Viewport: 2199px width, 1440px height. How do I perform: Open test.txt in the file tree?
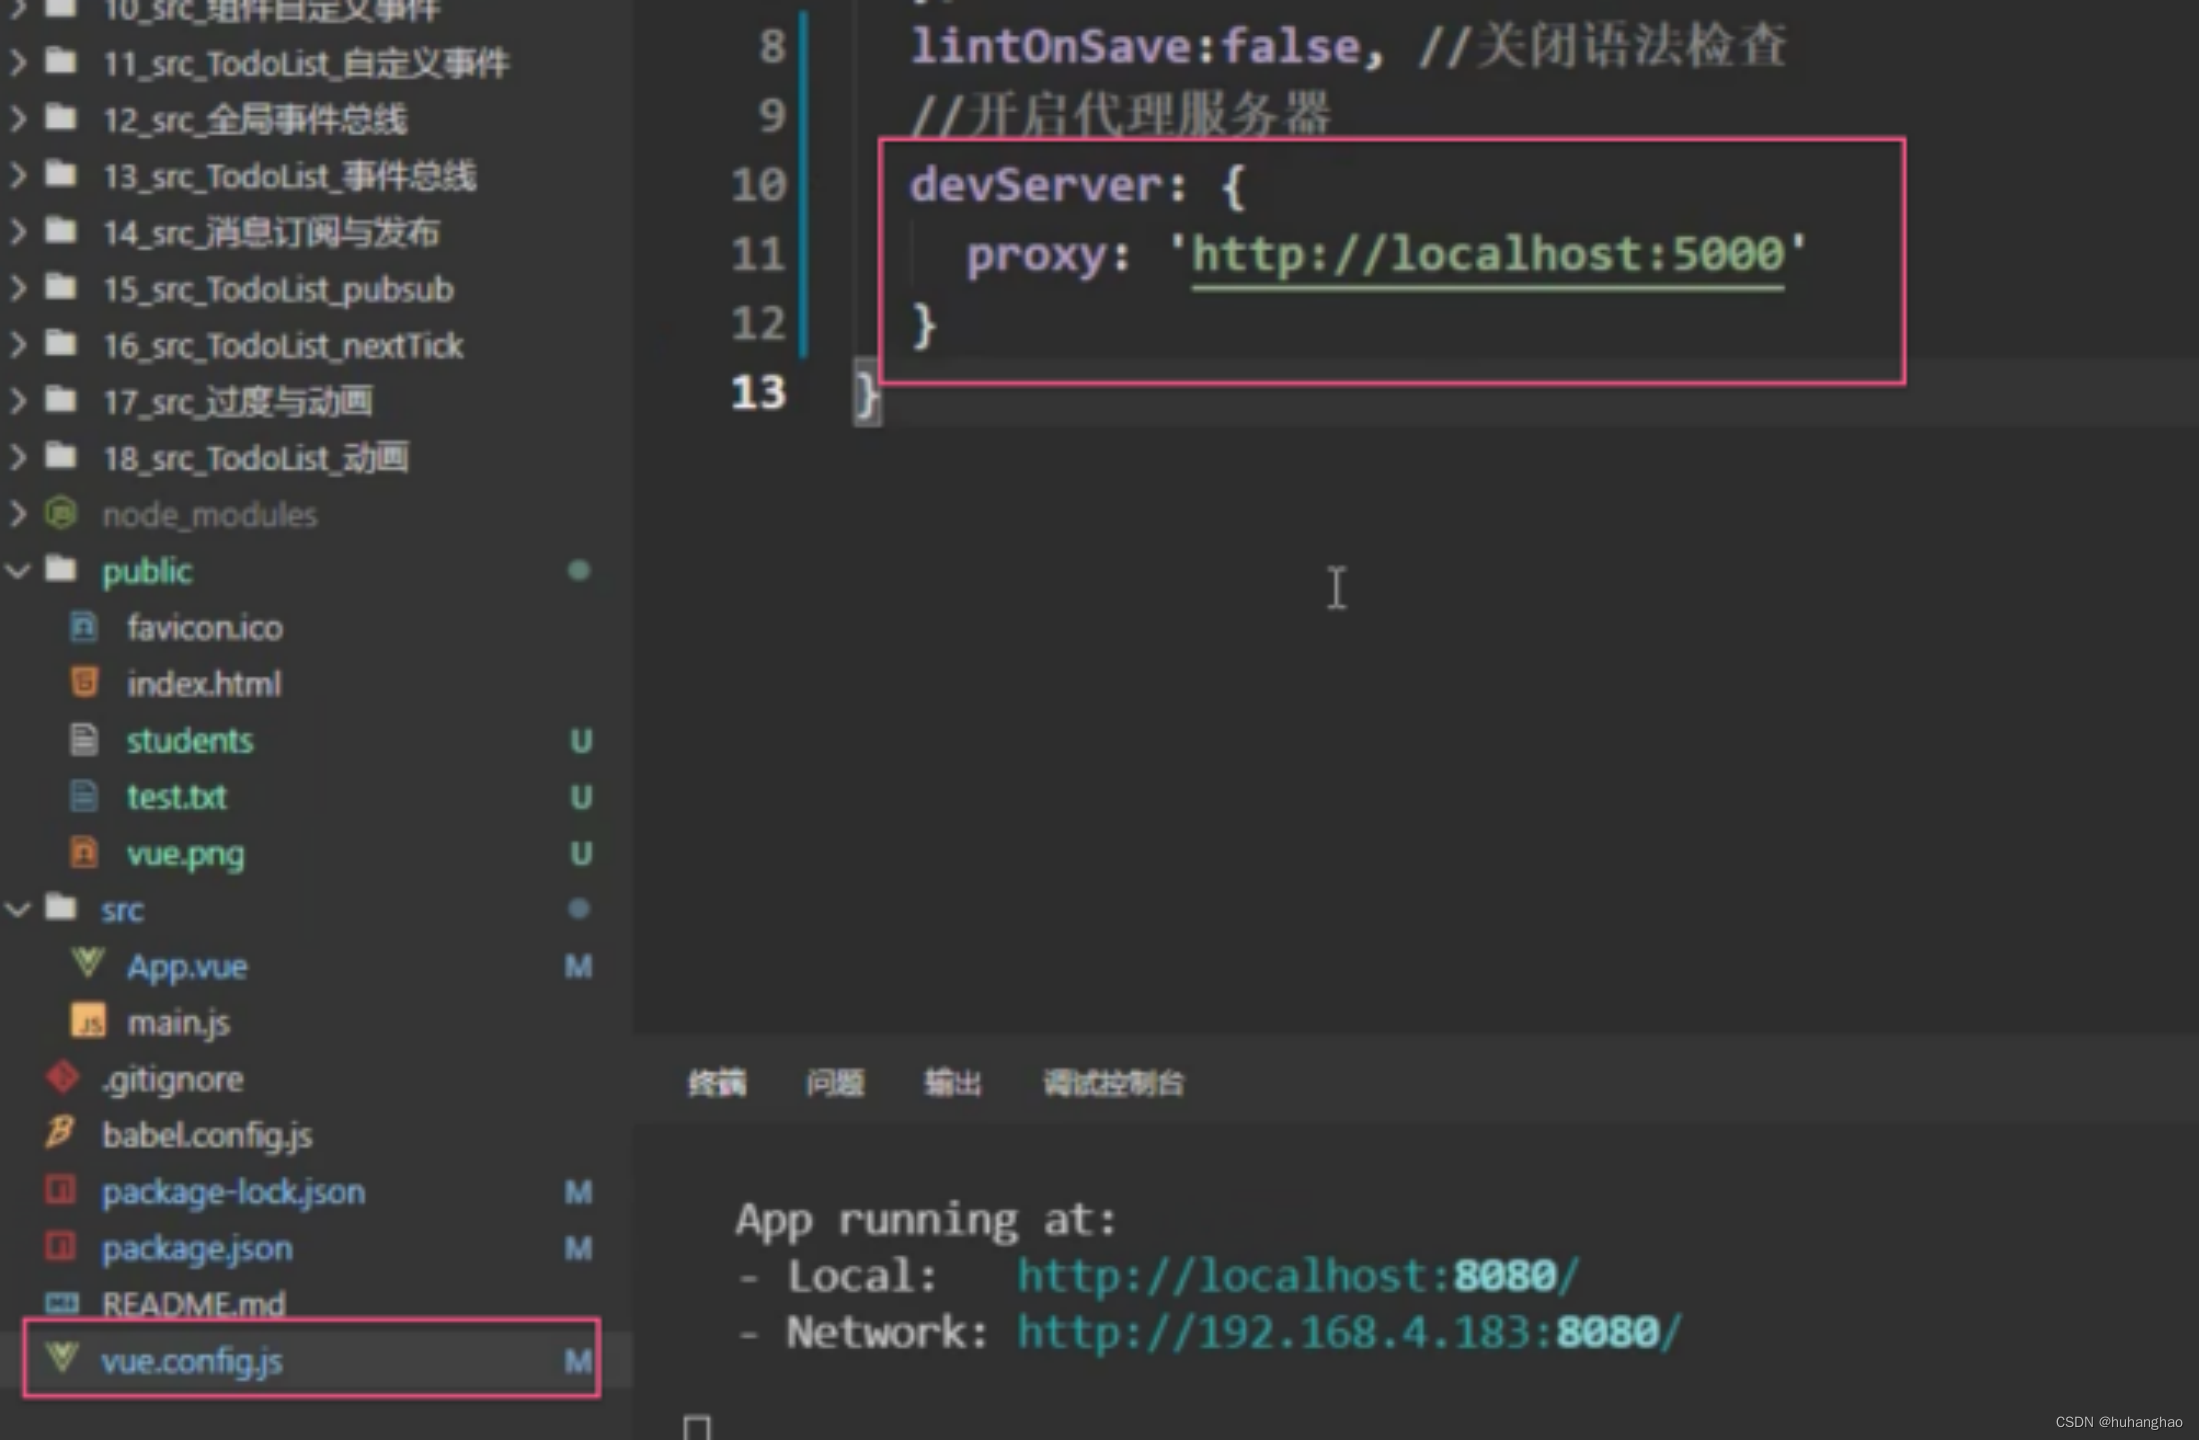[176, 797]
